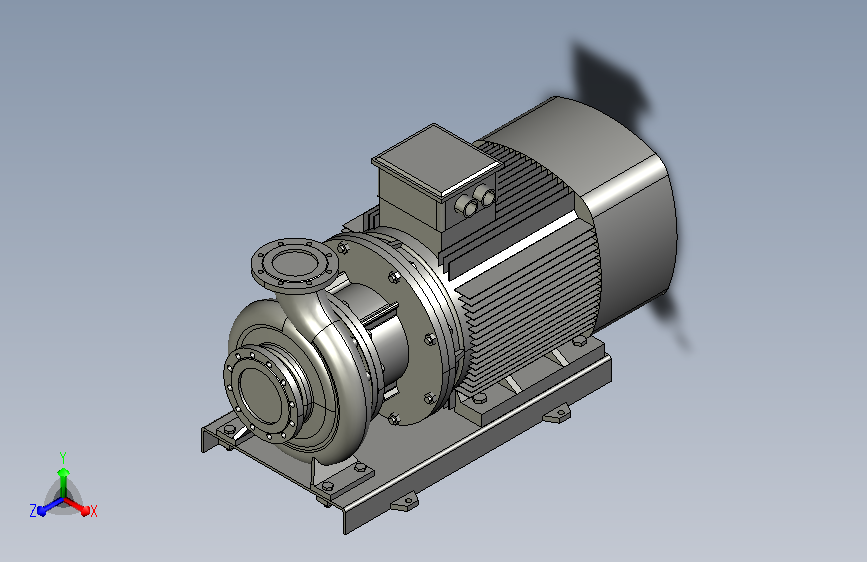Click the green Y axis arrow of triad
The height and width of the screenshot is (562, 867).
[x=64, y=483]
